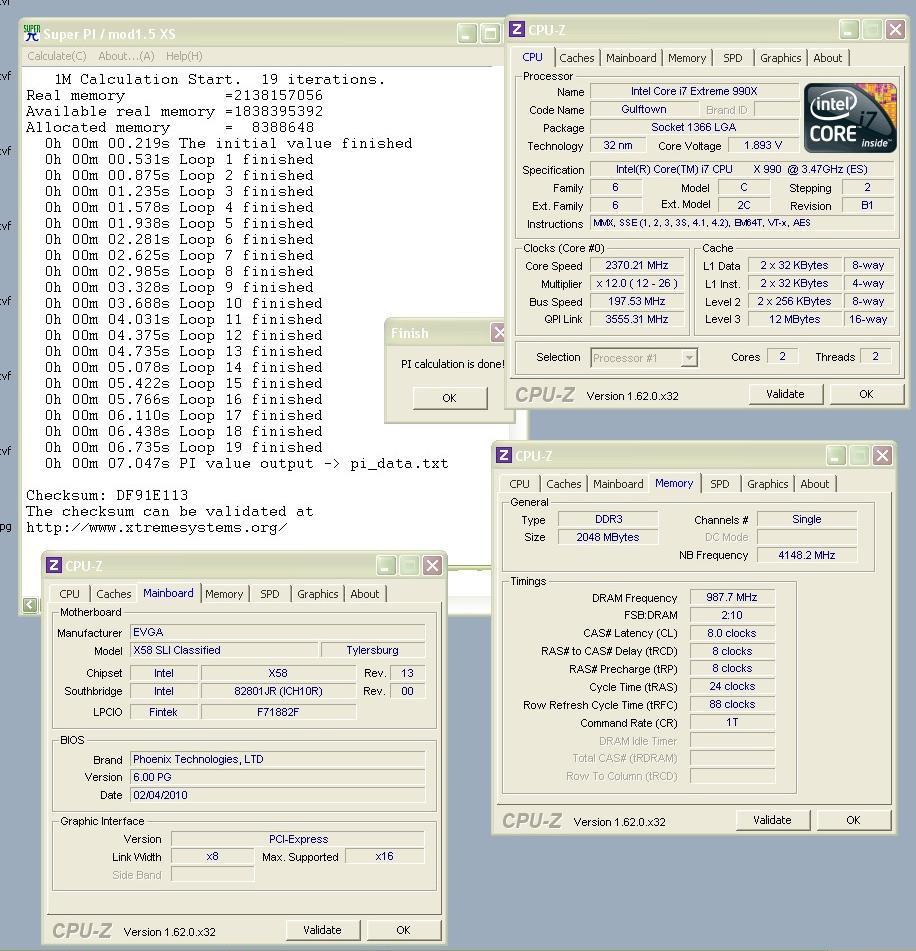Click Validate in the Memory tab window

click(772, 820)
